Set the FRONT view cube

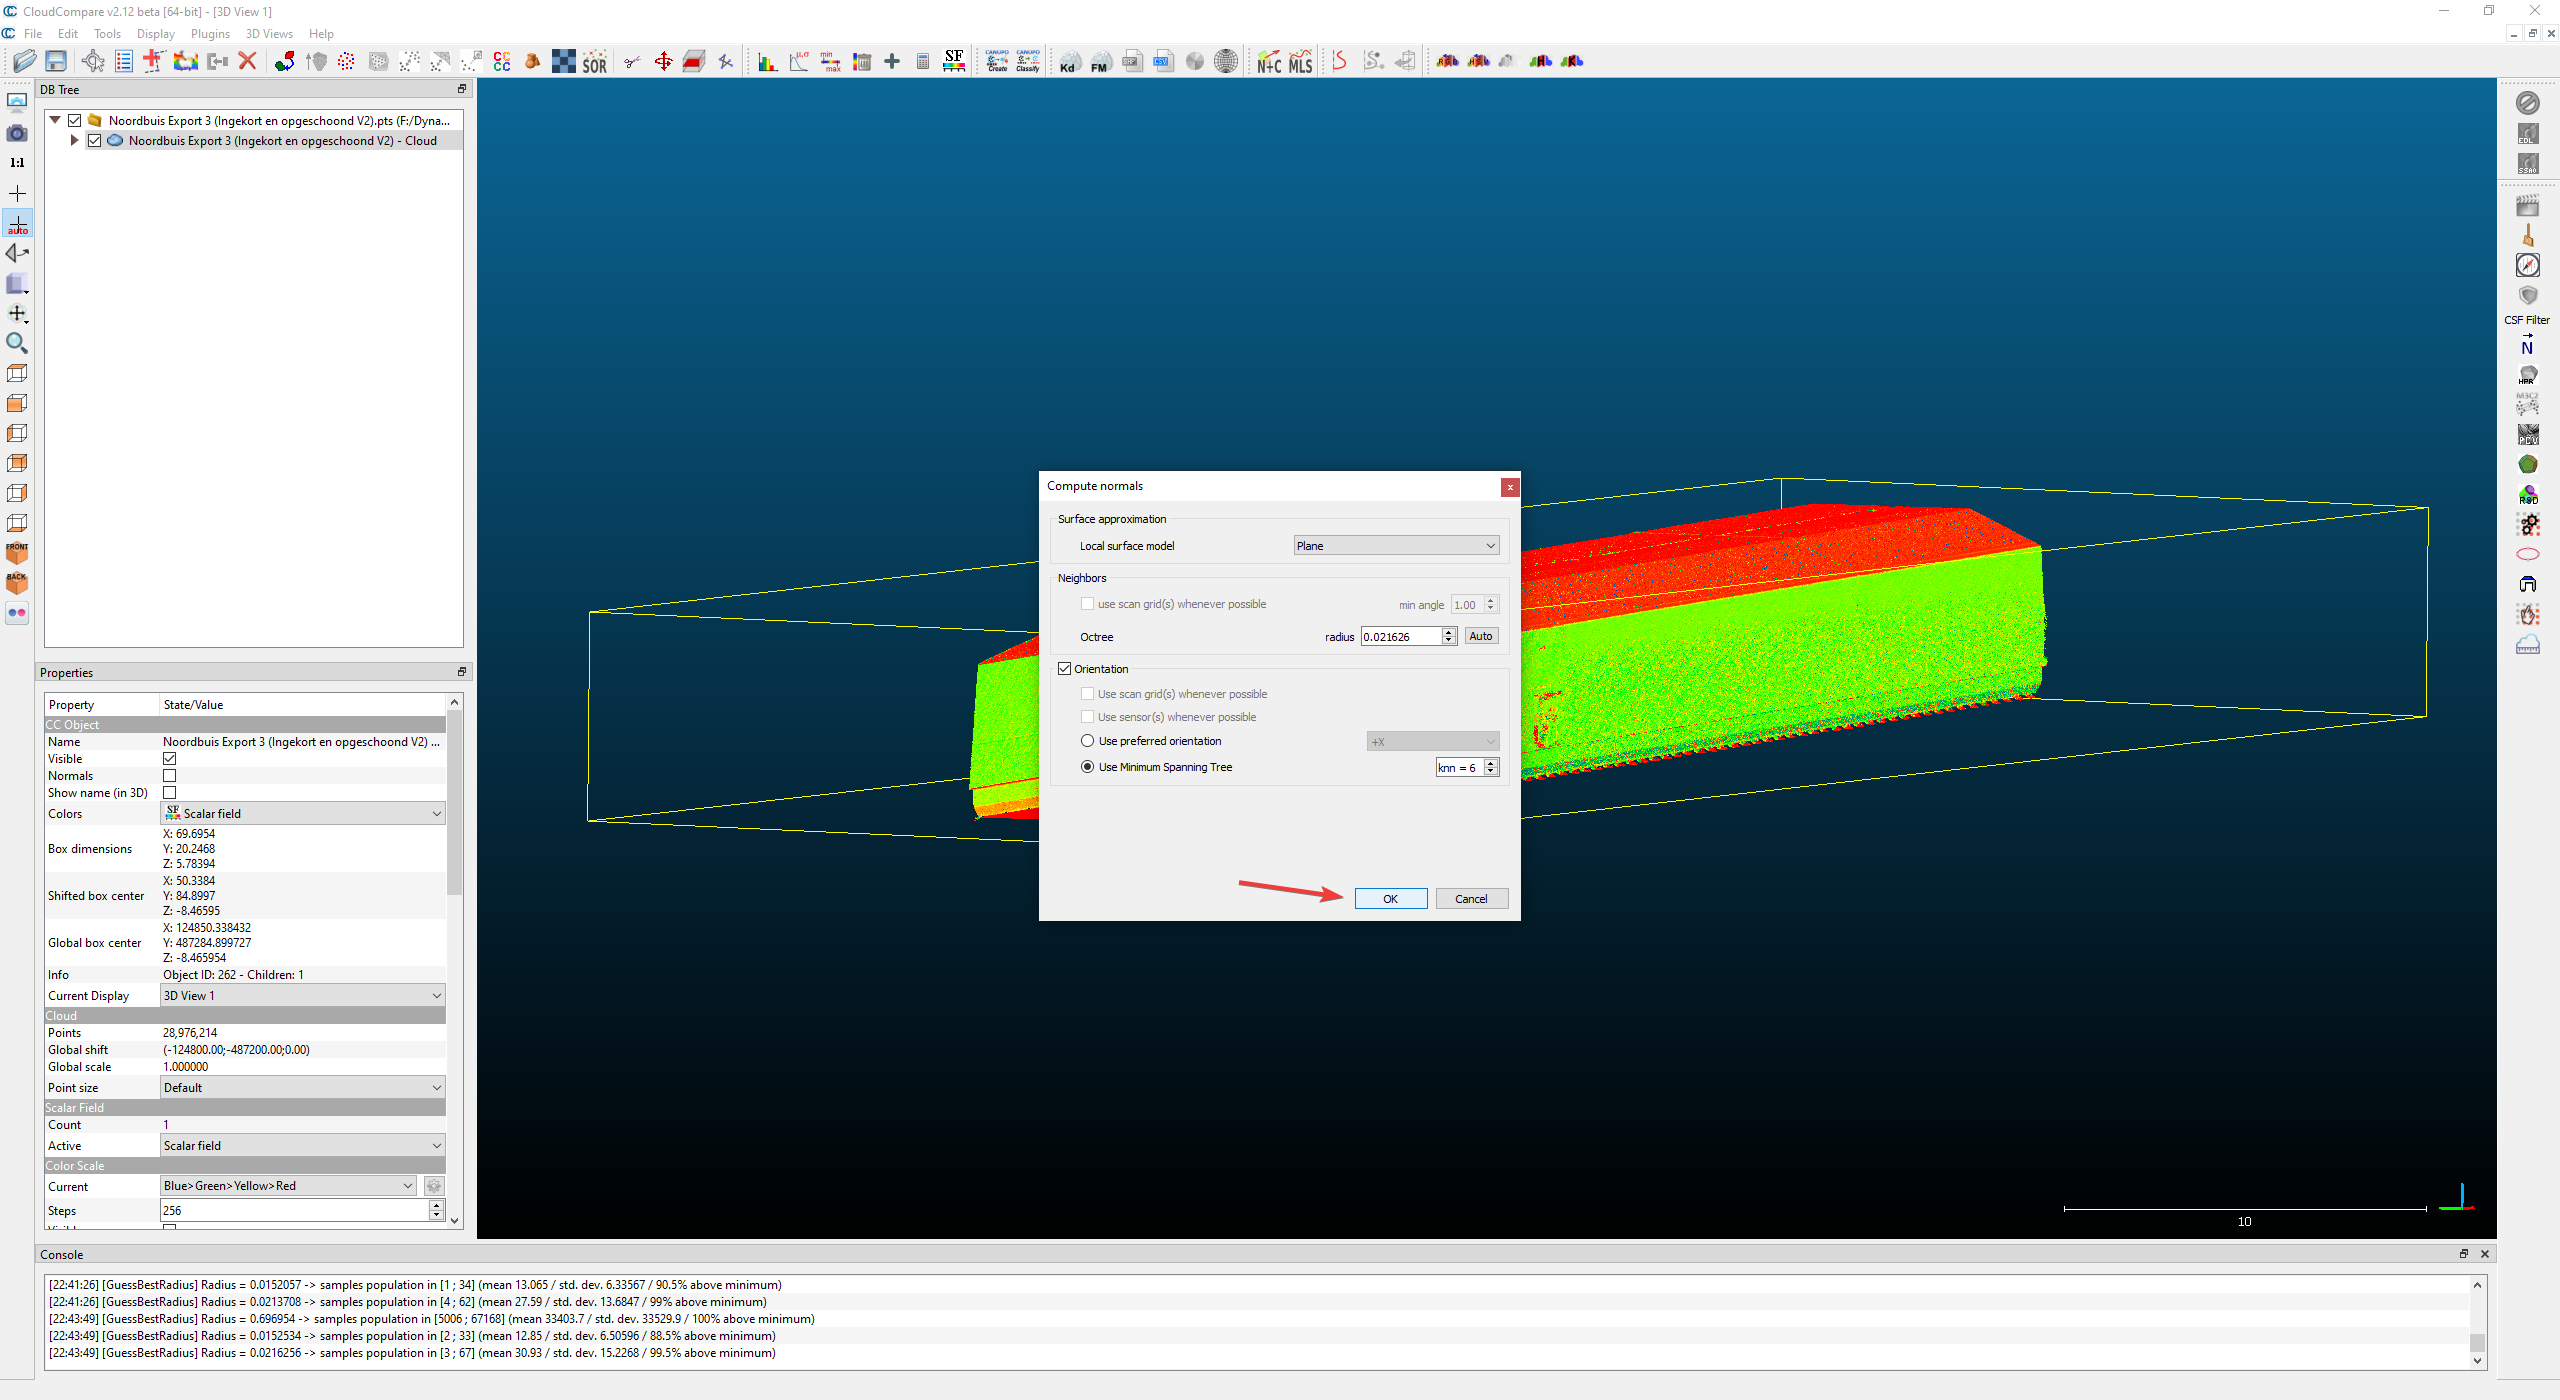17,553
